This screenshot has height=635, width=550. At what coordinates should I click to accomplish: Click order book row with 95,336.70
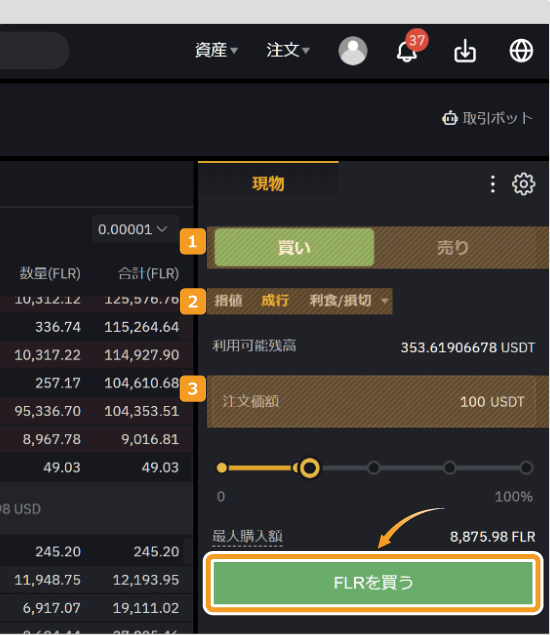96,411
